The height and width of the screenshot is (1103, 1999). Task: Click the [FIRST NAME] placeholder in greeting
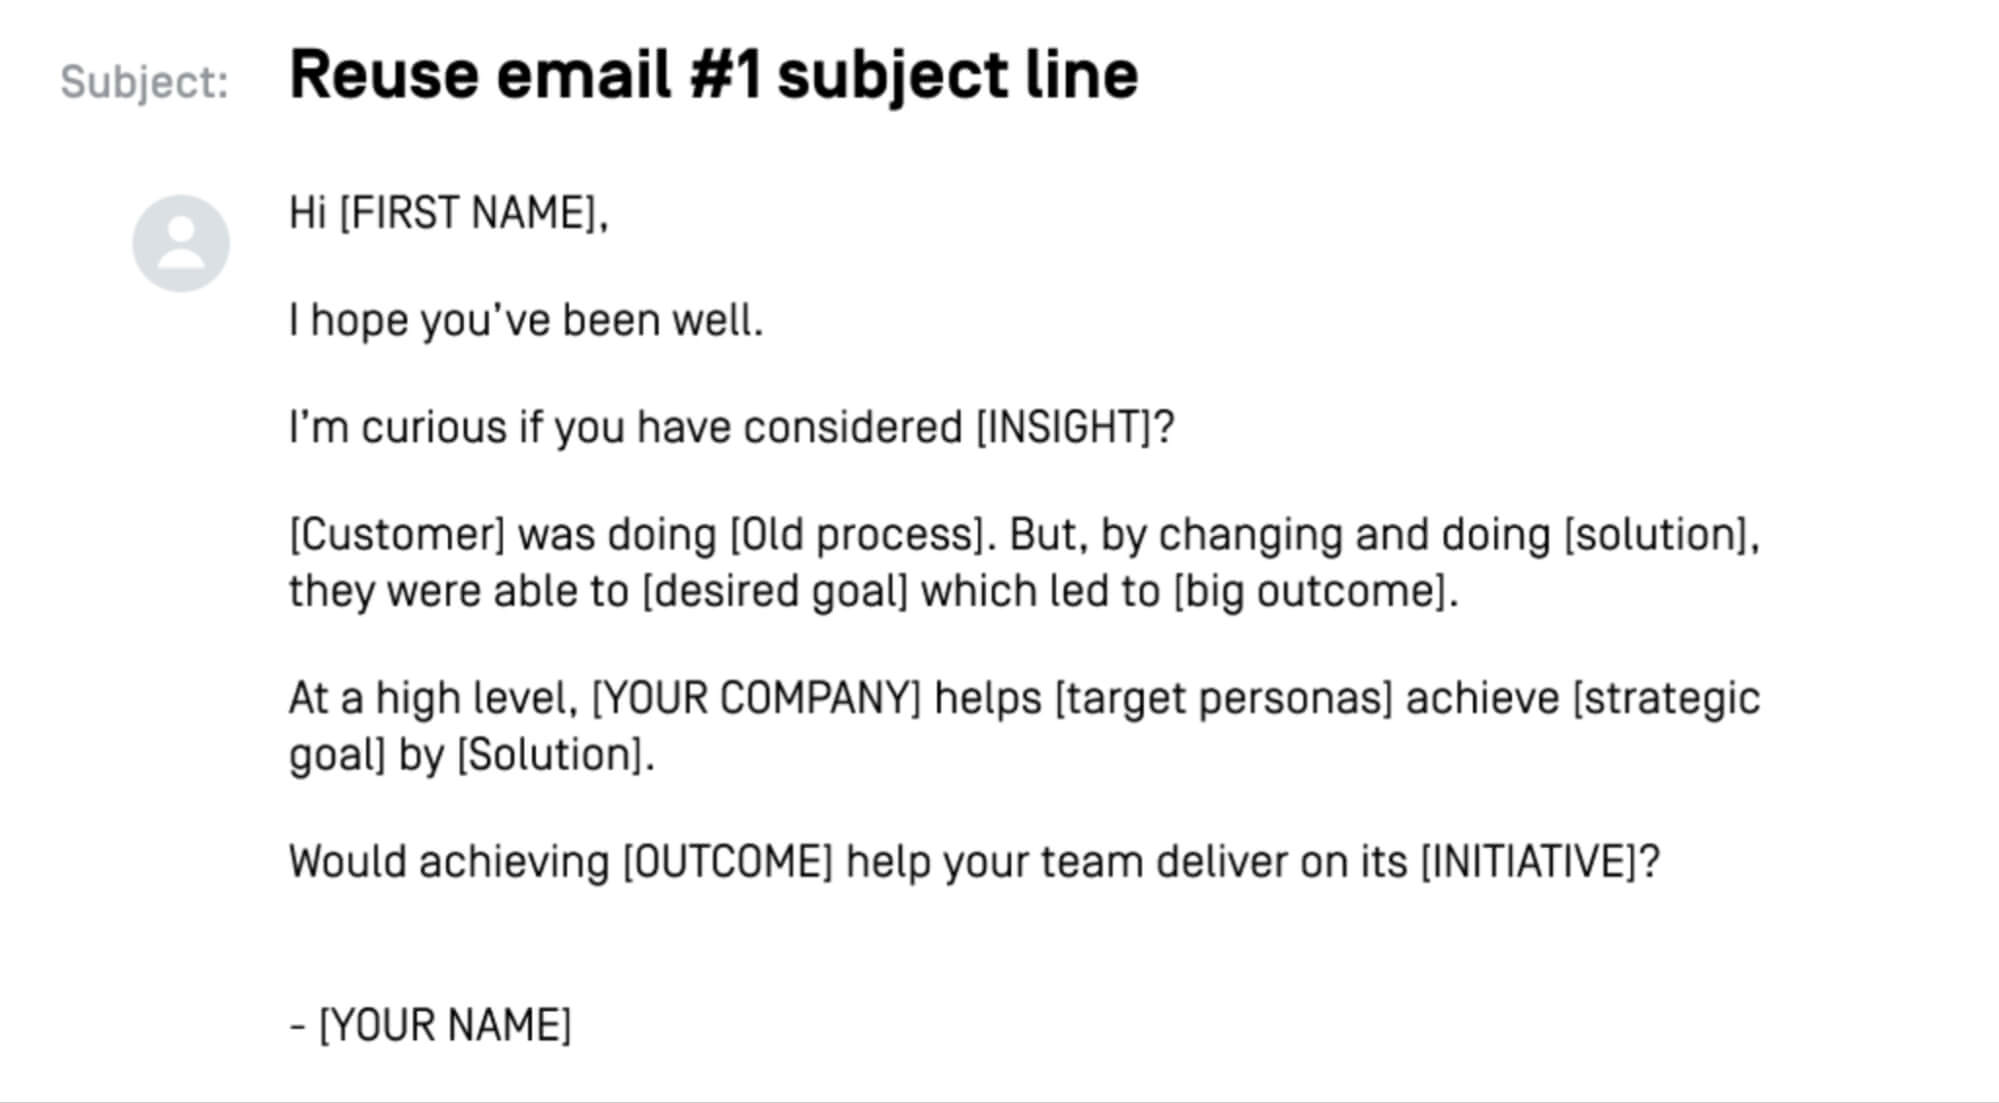click(470, 213)
